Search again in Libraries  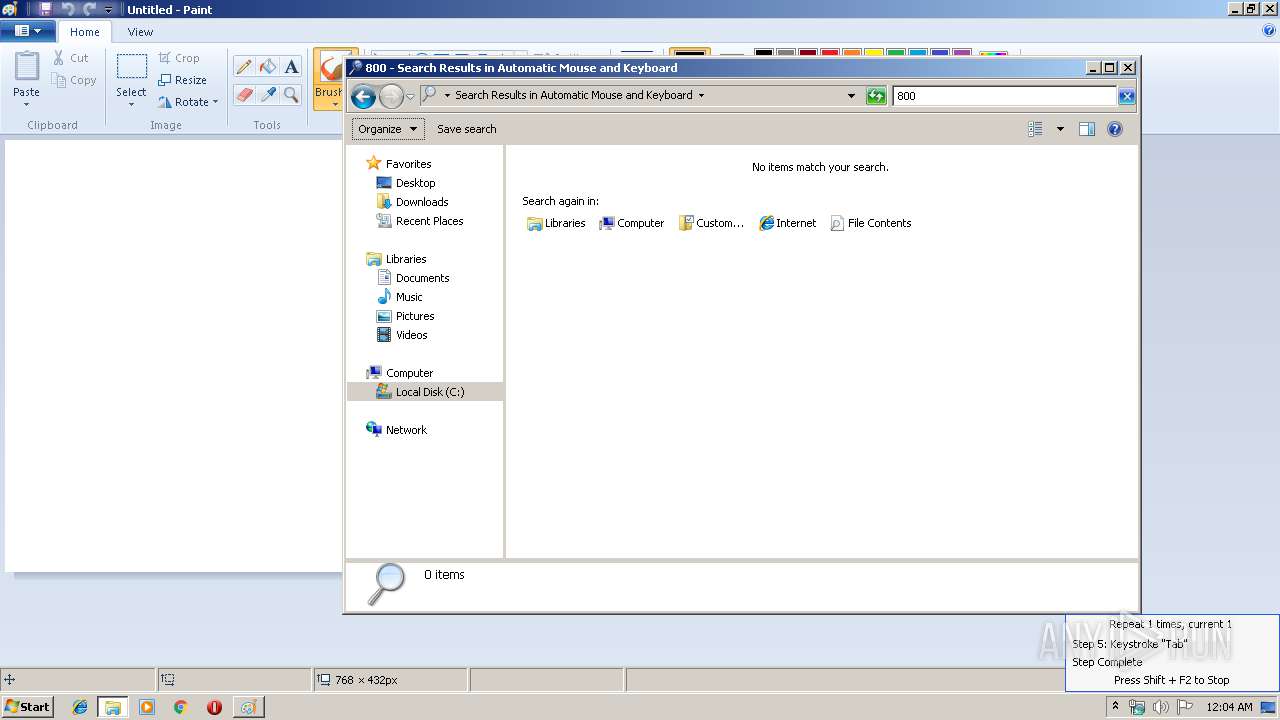[556, 223]
